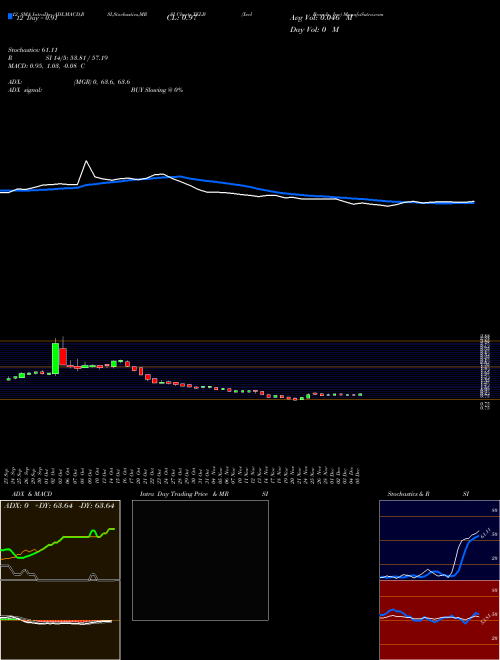Click the '61.11' label on Stochastics line
Viewport: 500px width, 660px height.
[x=484, y=533]
